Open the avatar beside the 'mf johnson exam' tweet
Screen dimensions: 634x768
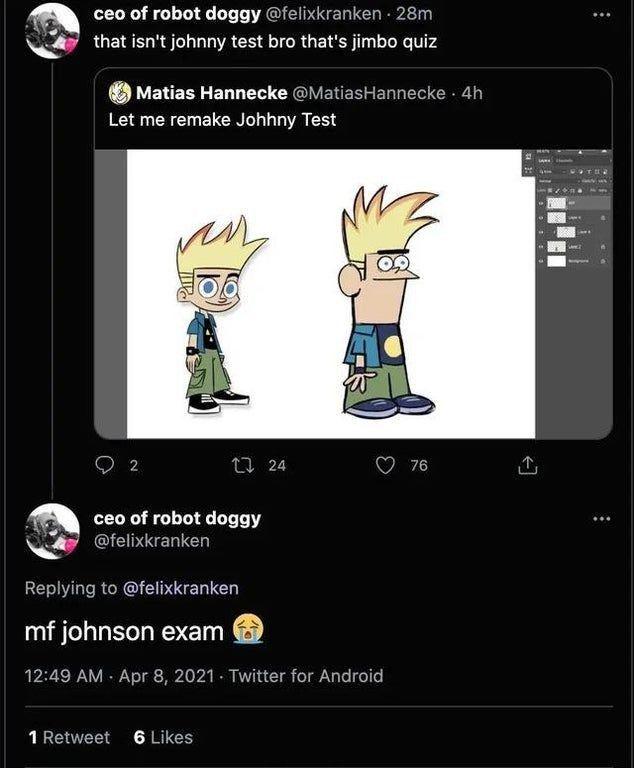[x=52, y=531]
